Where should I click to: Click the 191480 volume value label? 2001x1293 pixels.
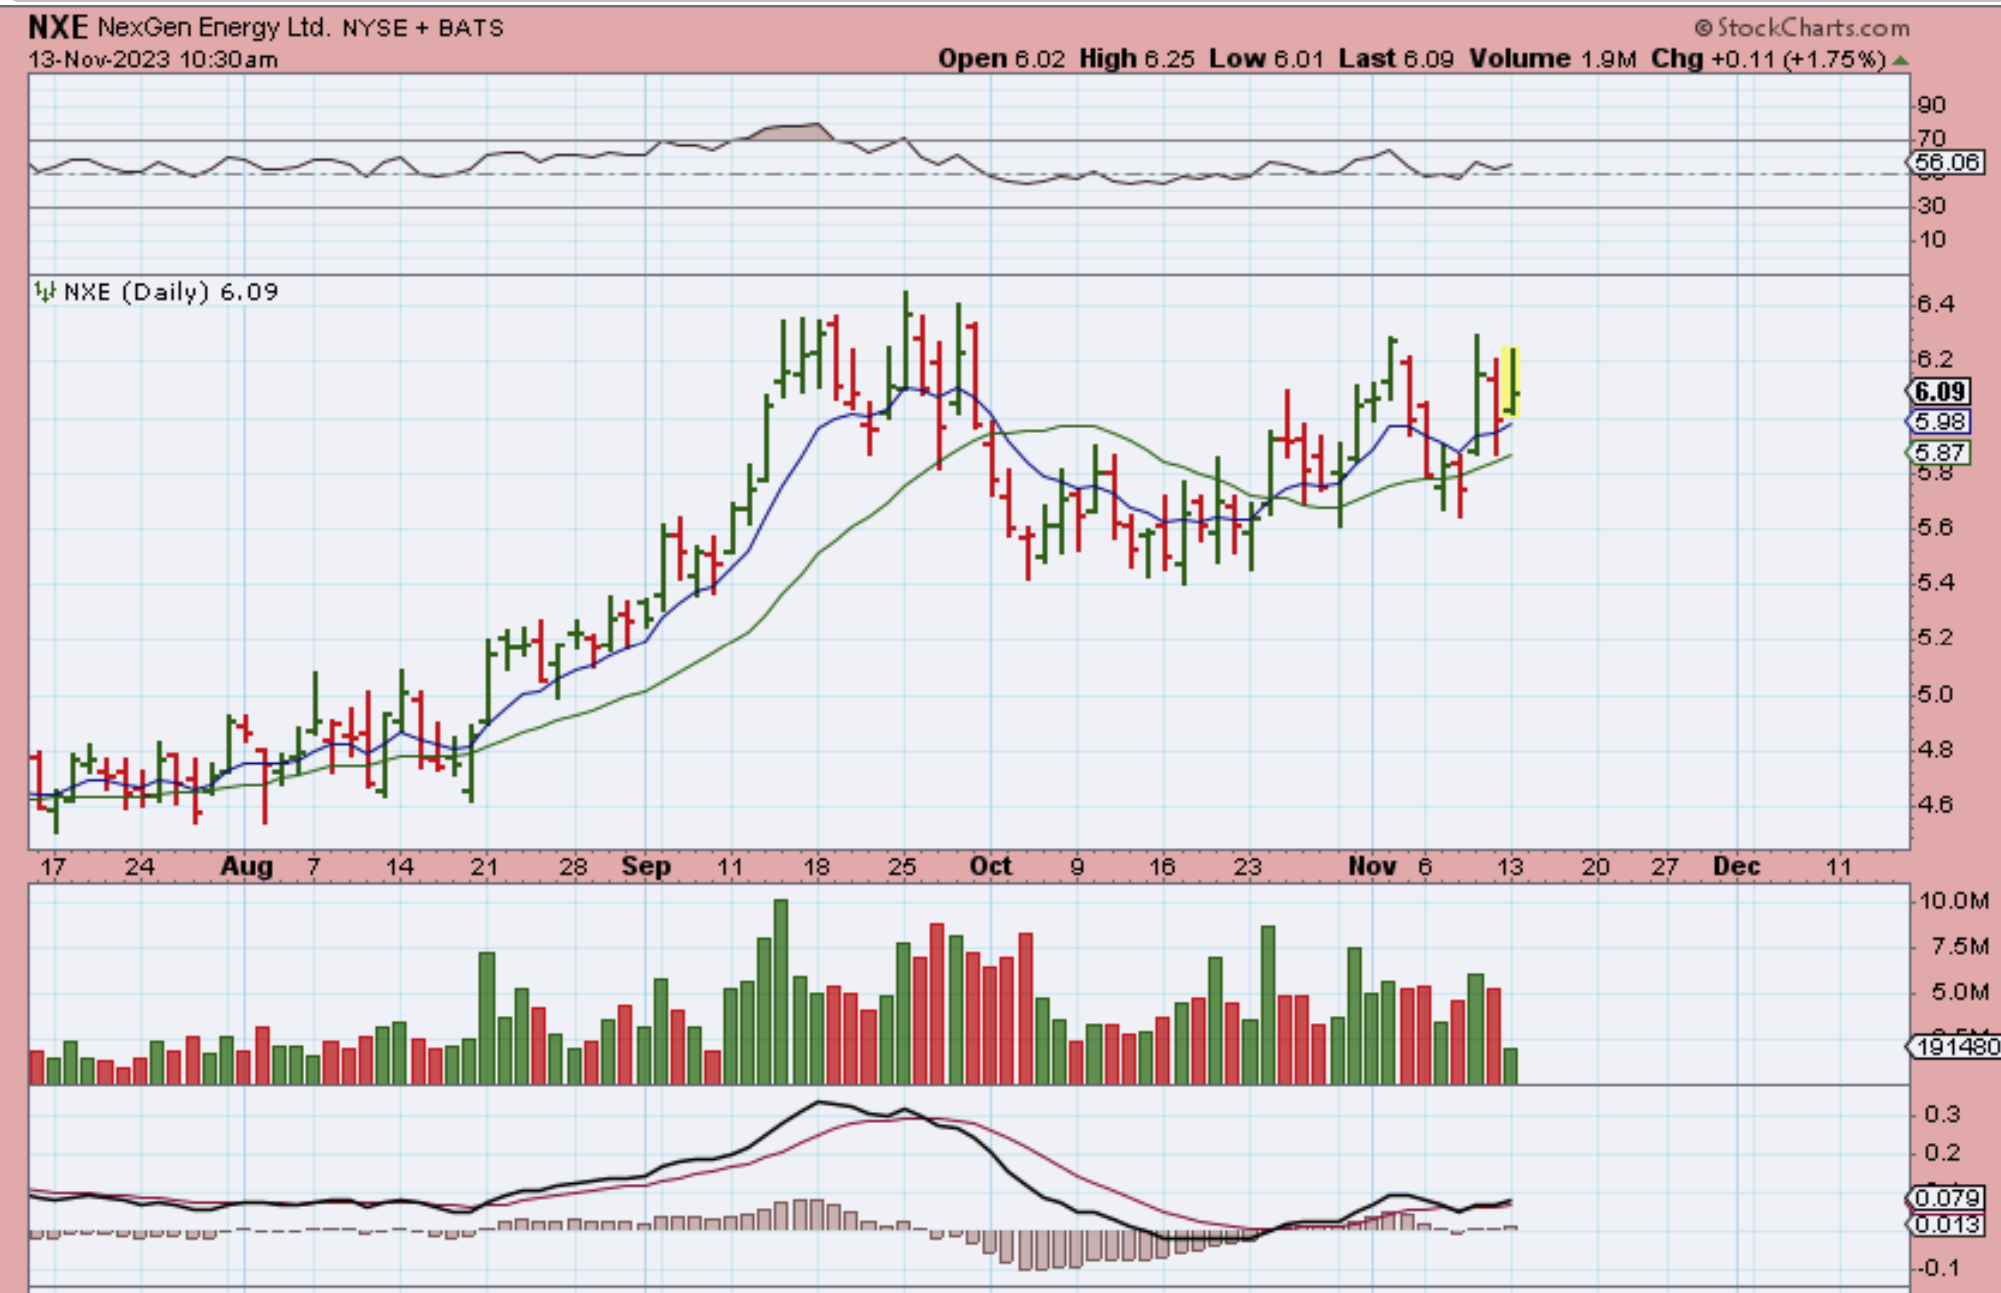pos(1956,1046)
